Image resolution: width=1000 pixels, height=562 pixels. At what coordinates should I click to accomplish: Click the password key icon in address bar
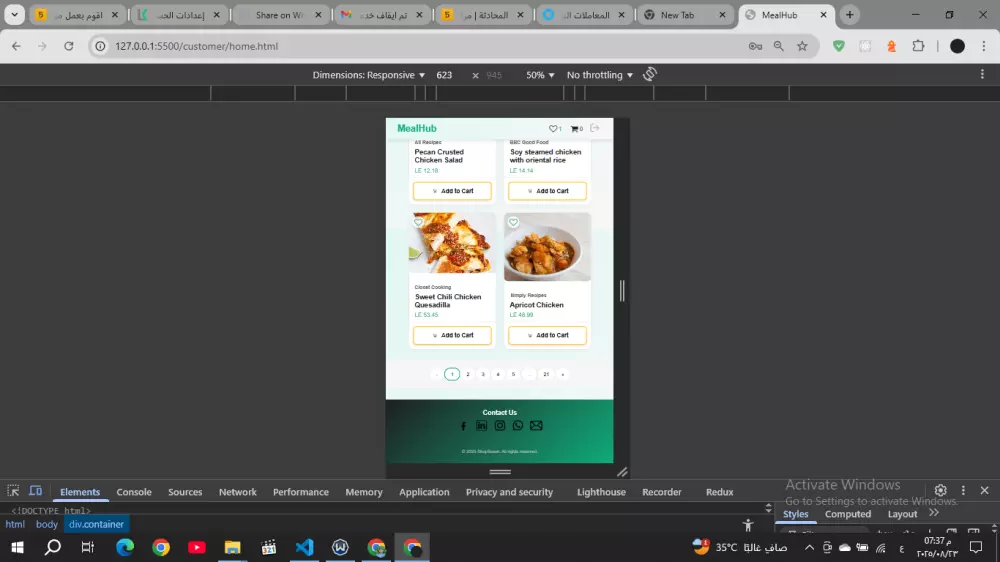pyautogui.click(x=755, y=46)
